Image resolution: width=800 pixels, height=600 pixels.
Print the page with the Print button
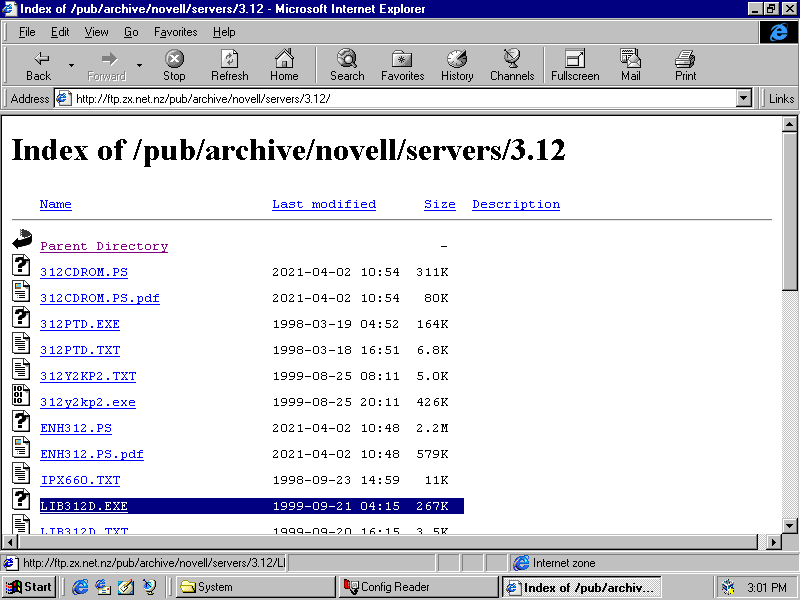[x=685, y=65]
